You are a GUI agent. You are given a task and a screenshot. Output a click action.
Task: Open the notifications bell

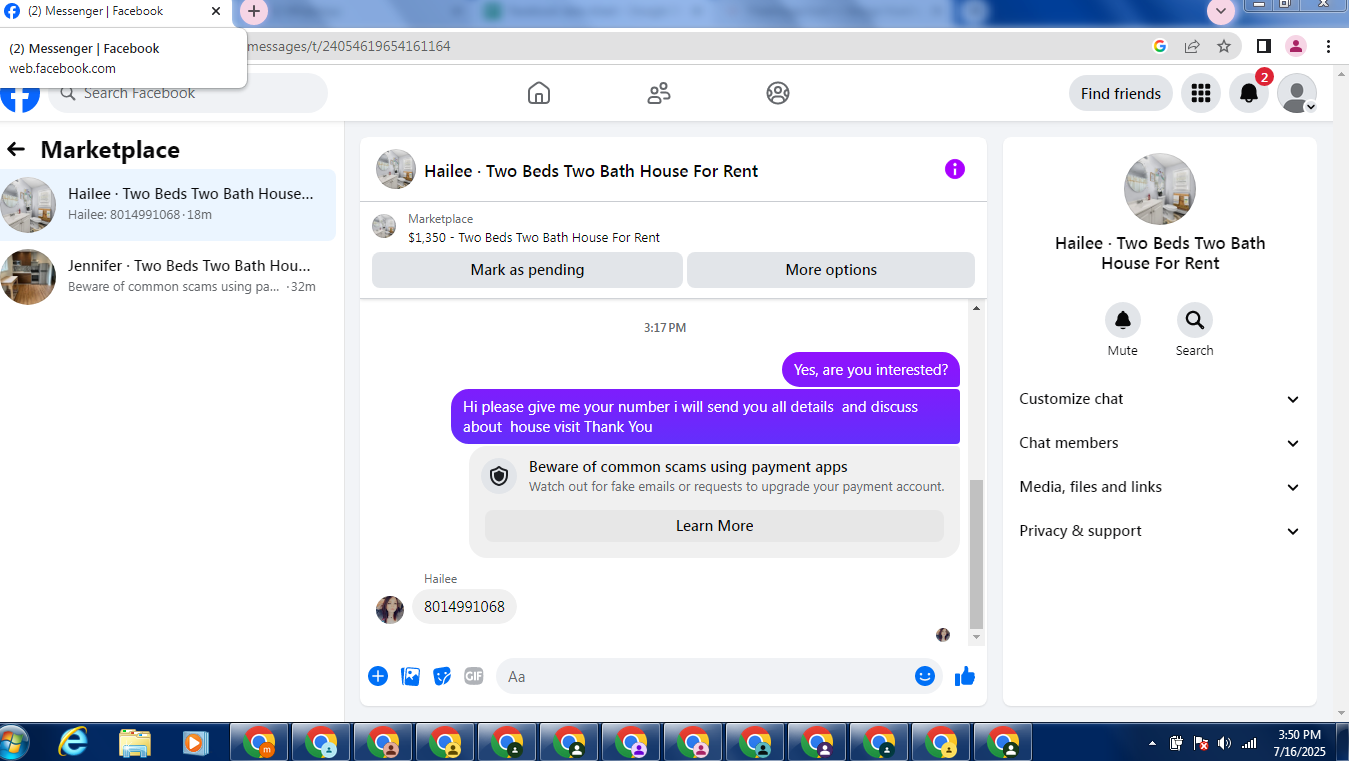(x=1249, y=93)
